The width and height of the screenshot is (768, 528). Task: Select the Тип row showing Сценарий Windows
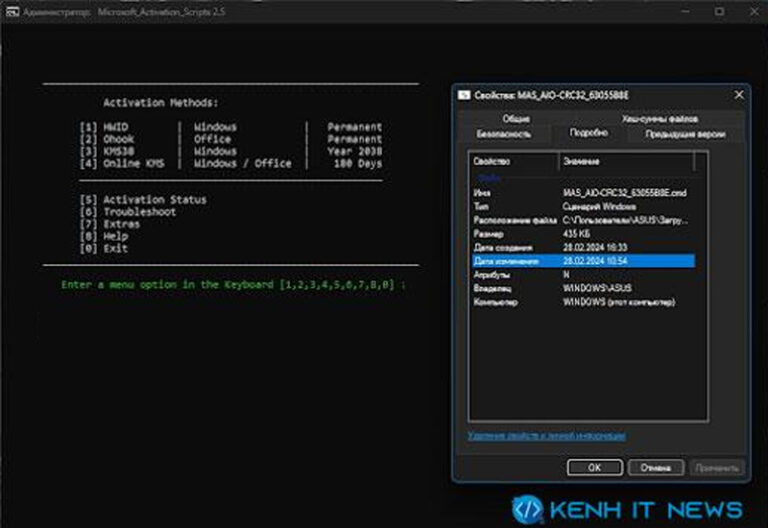583,206
